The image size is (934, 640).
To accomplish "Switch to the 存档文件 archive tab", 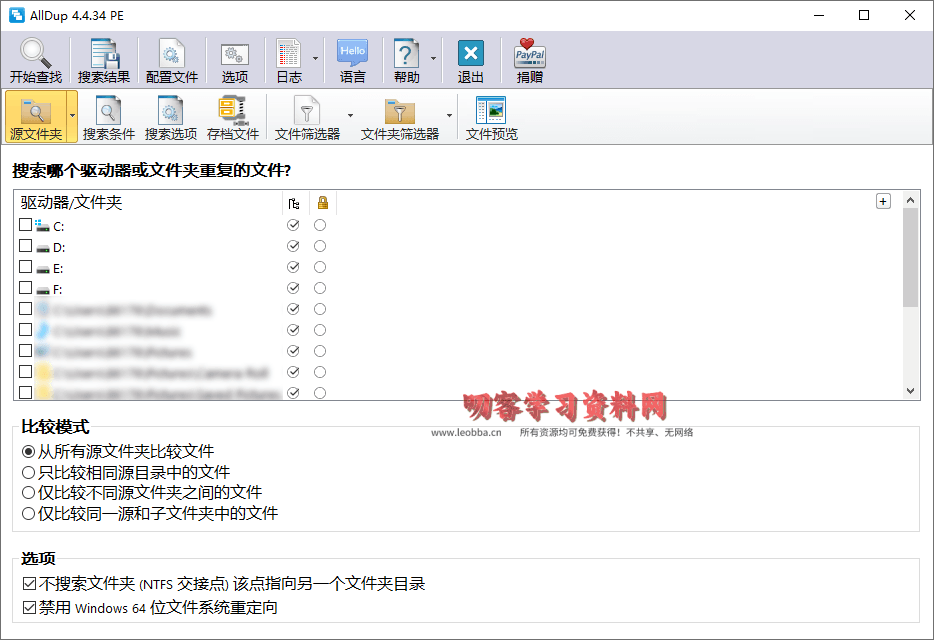I will (x=233, y=117).
